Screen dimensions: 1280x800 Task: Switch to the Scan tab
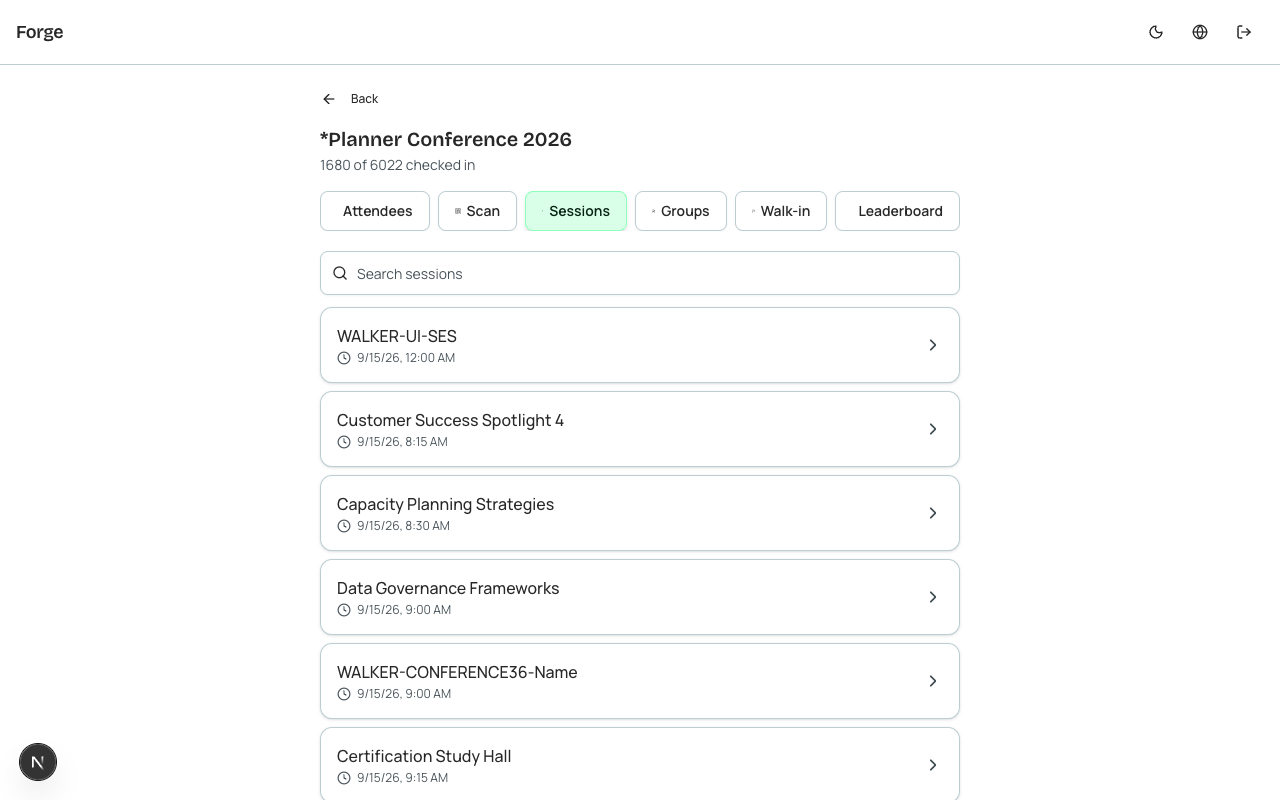click(477, 211)
